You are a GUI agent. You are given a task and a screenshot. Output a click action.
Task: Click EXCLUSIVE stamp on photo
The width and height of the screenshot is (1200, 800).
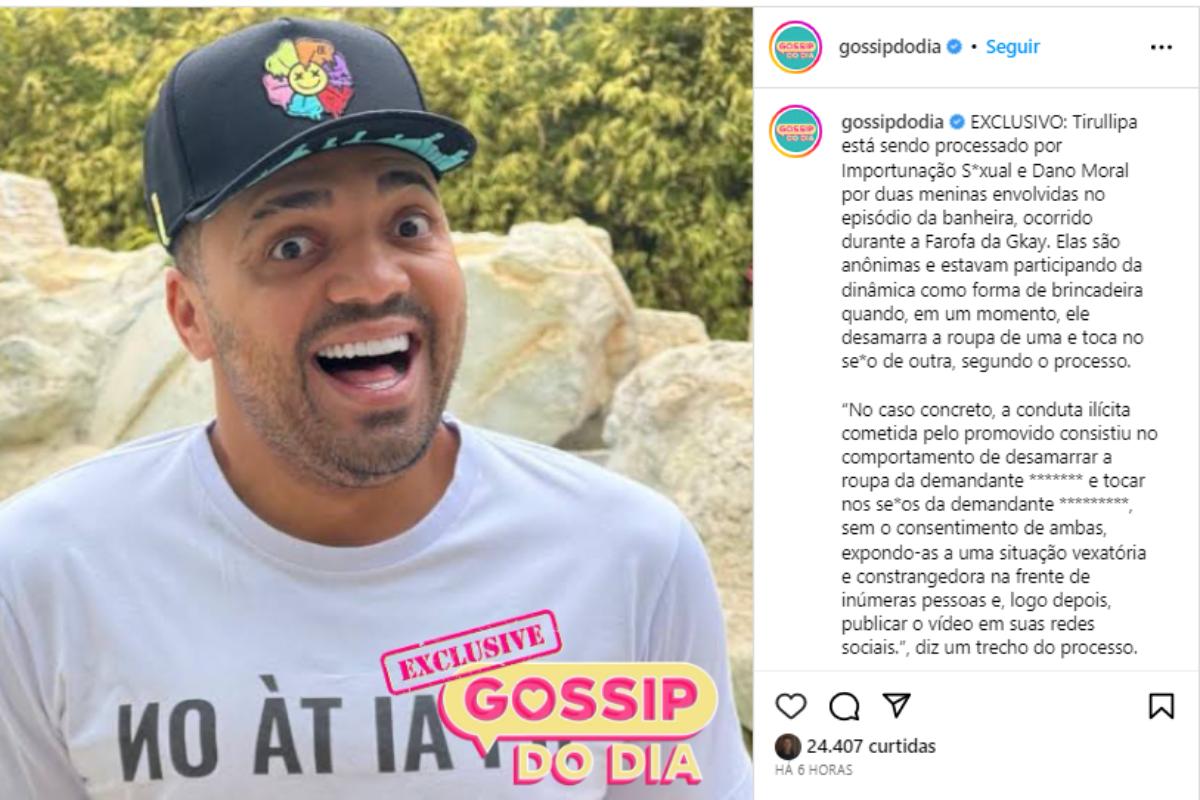pos(468,653)
